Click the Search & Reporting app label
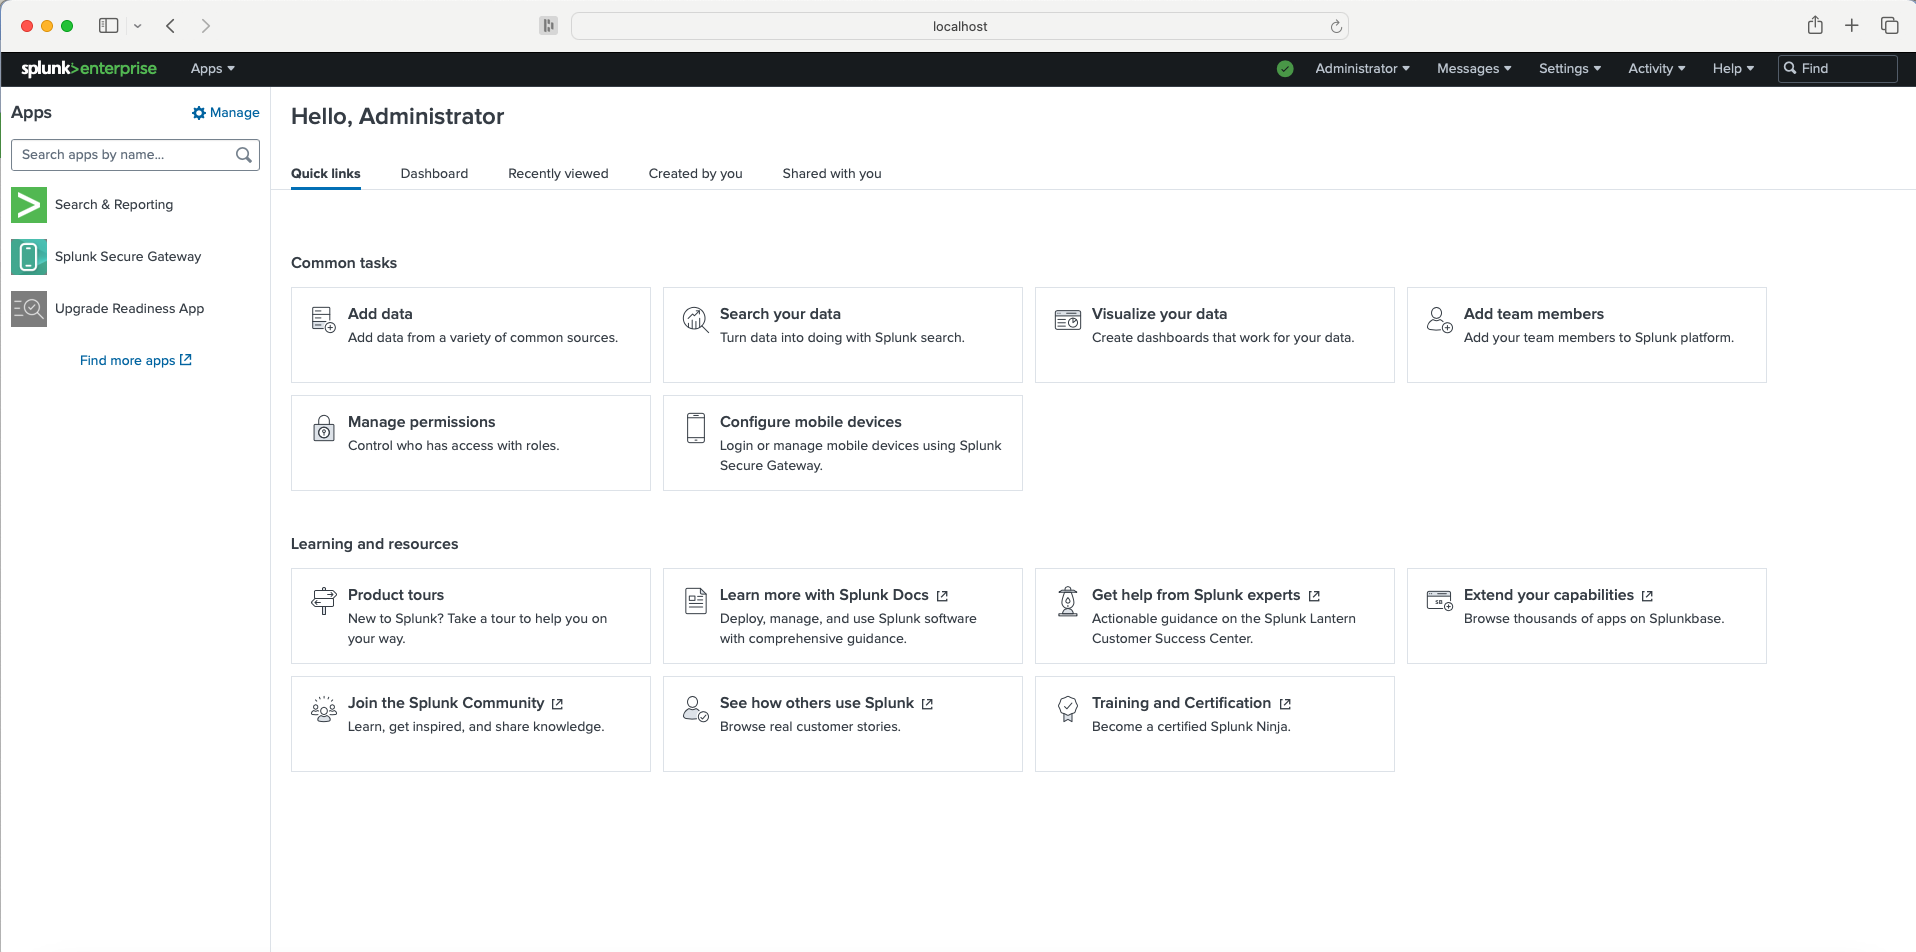Screen dimensions: 1916x952 pos(114,205)
